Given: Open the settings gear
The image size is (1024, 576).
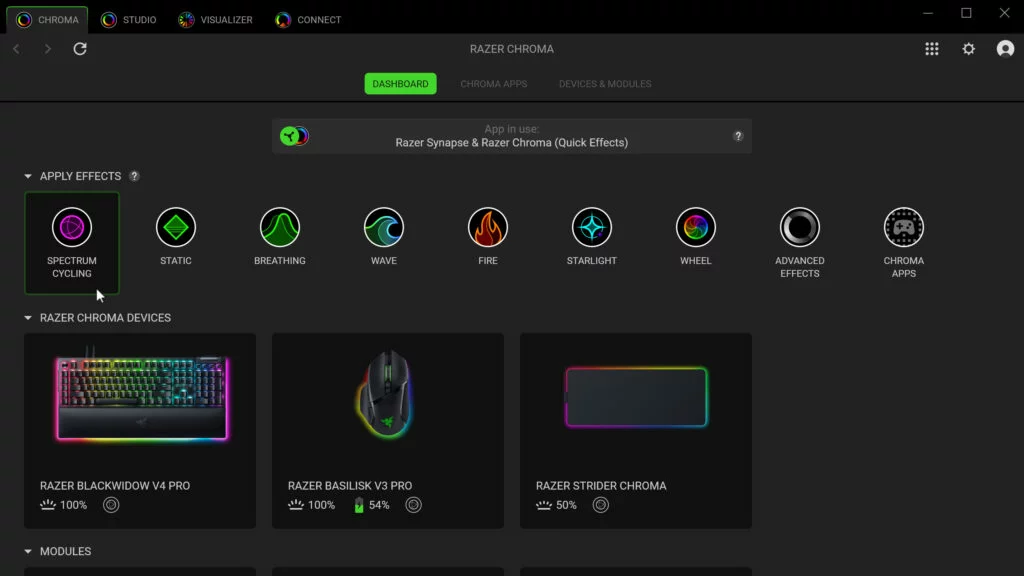Looking at the screenshot, I should tap(968, 49).
